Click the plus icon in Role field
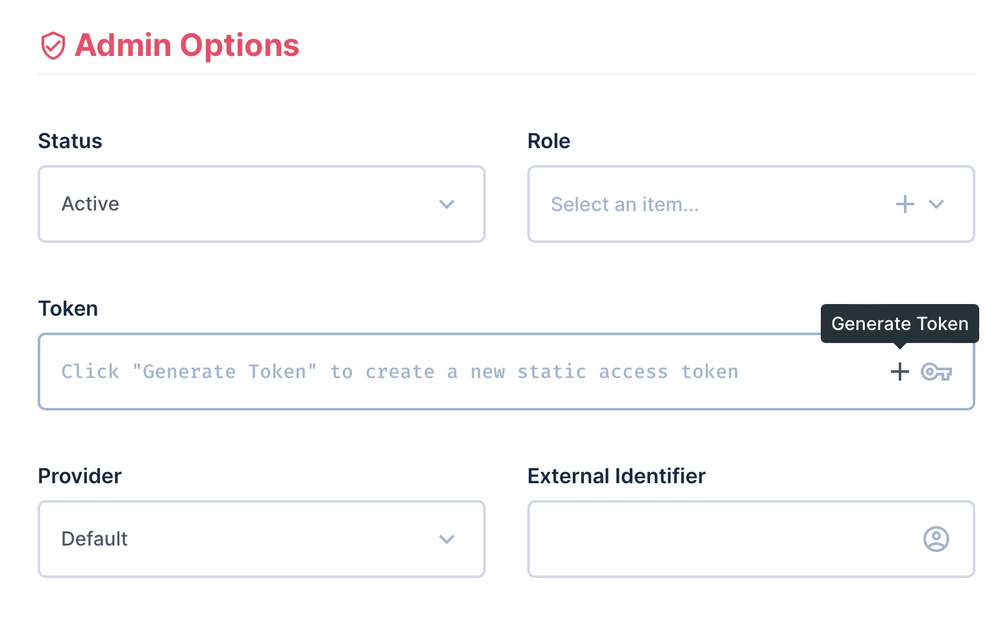 pos(905,204)
